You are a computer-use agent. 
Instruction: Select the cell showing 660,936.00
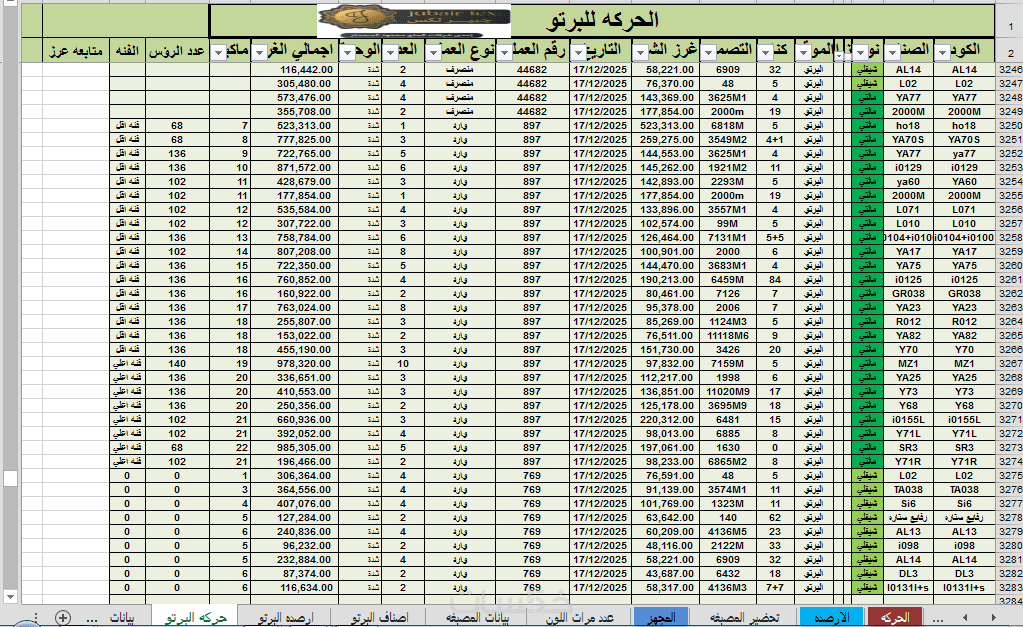click(x=295, y=420)
